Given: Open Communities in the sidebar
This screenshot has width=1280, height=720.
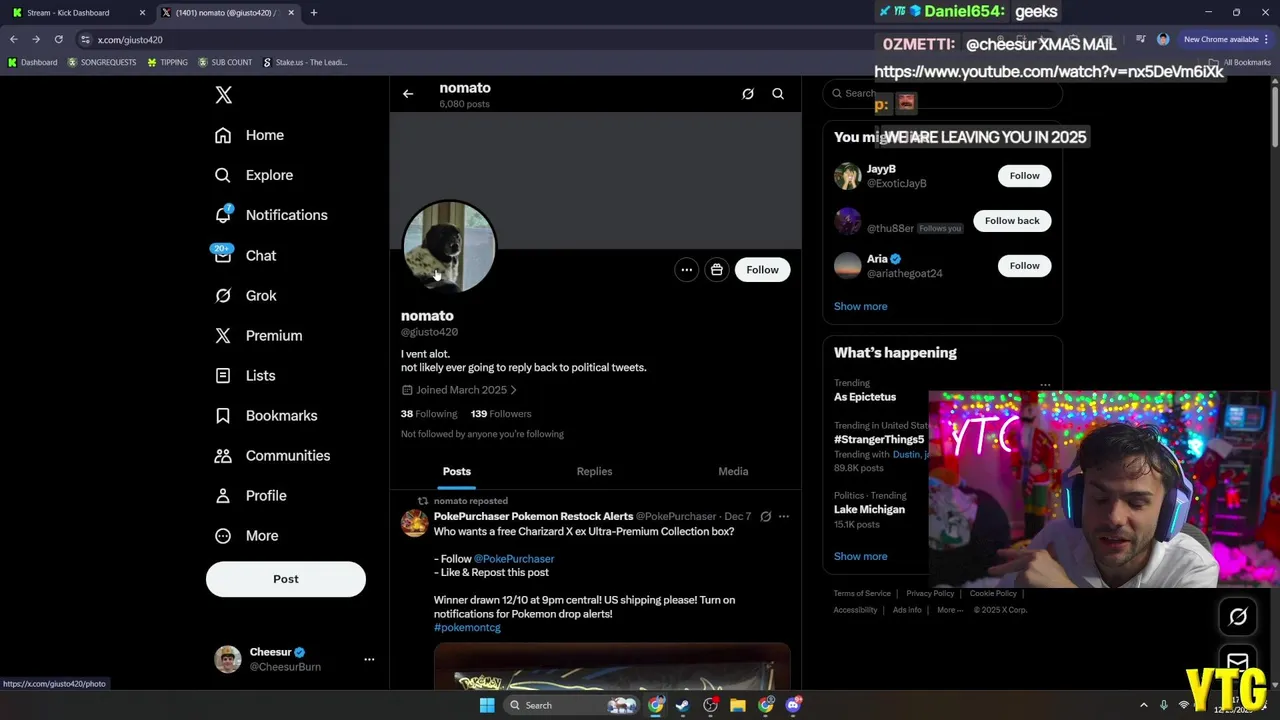Looking at the screenshot, I should (x=273, y=455).
